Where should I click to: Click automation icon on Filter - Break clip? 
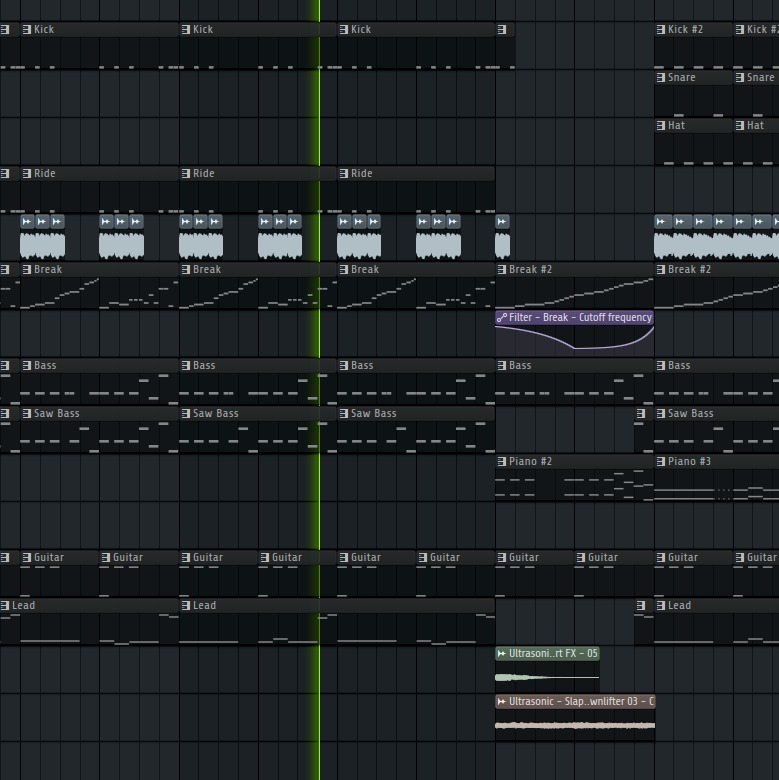[502, 317]
